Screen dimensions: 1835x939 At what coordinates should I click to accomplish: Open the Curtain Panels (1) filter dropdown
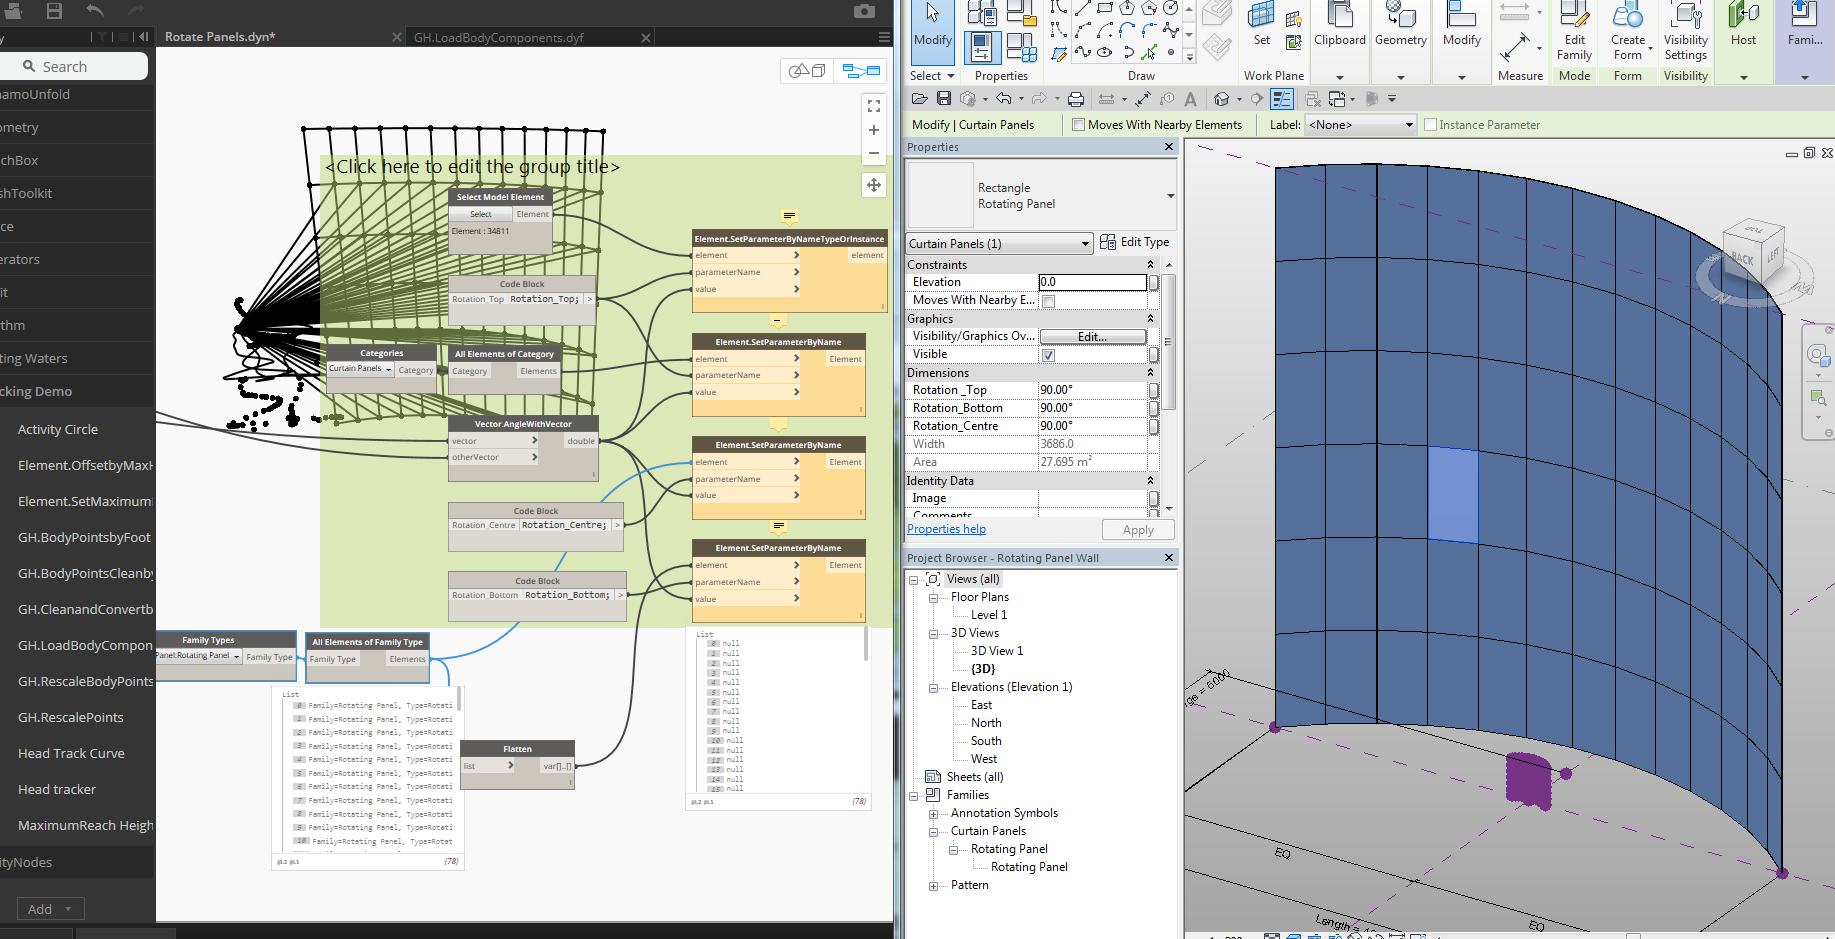[998, 244]
